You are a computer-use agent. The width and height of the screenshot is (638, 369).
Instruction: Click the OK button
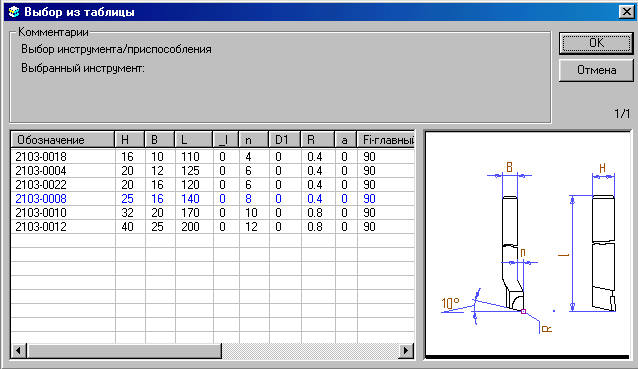pyautogui.click(x=596, y=43)
